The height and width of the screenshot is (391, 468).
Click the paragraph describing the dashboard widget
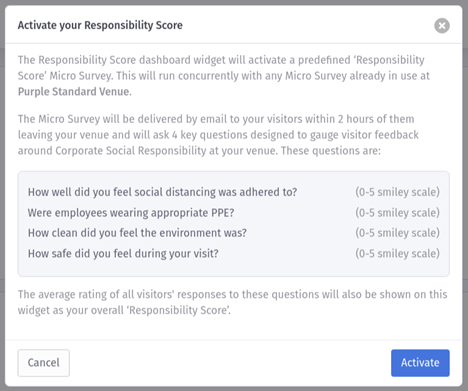(223, 76)
